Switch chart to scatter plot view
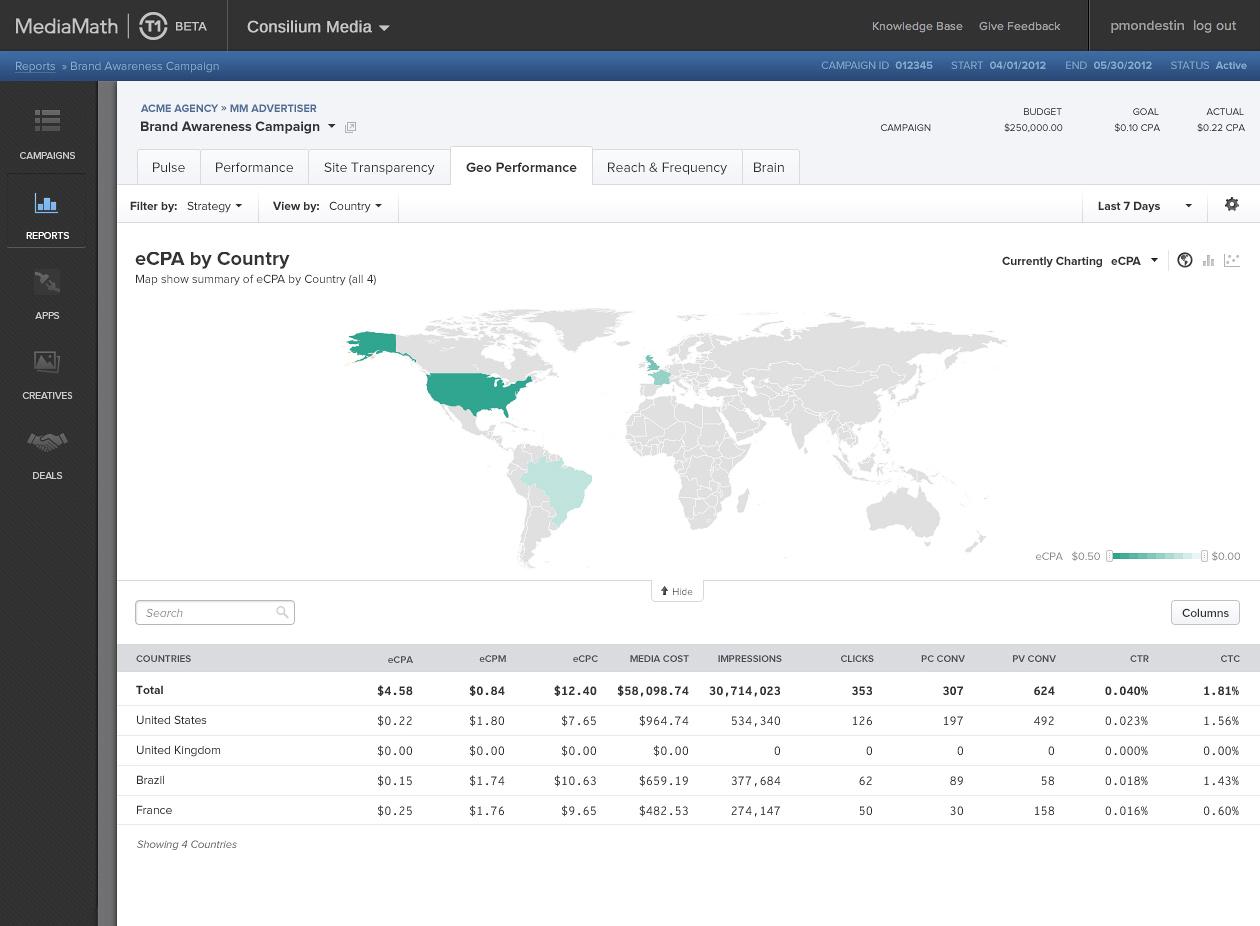The width and height of the screenshot is (1260, 926). (x=1232, y=261)
